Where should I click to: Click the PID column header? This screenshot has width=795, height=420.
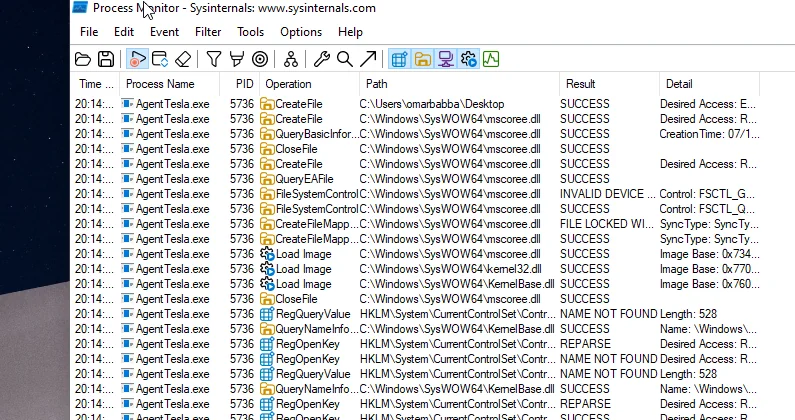pos(240,84)
